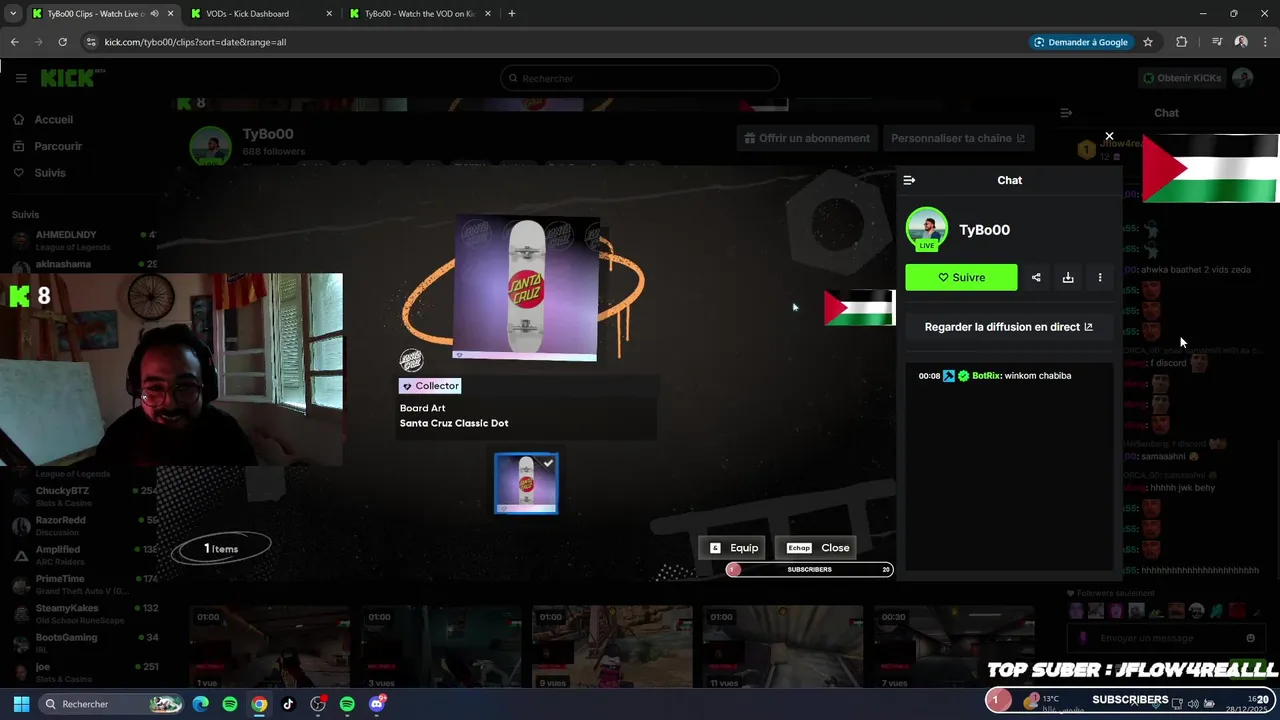Open PrimeTime channel in sidebar
Viewport: 1280px width, 720px height.
[84, 584]
